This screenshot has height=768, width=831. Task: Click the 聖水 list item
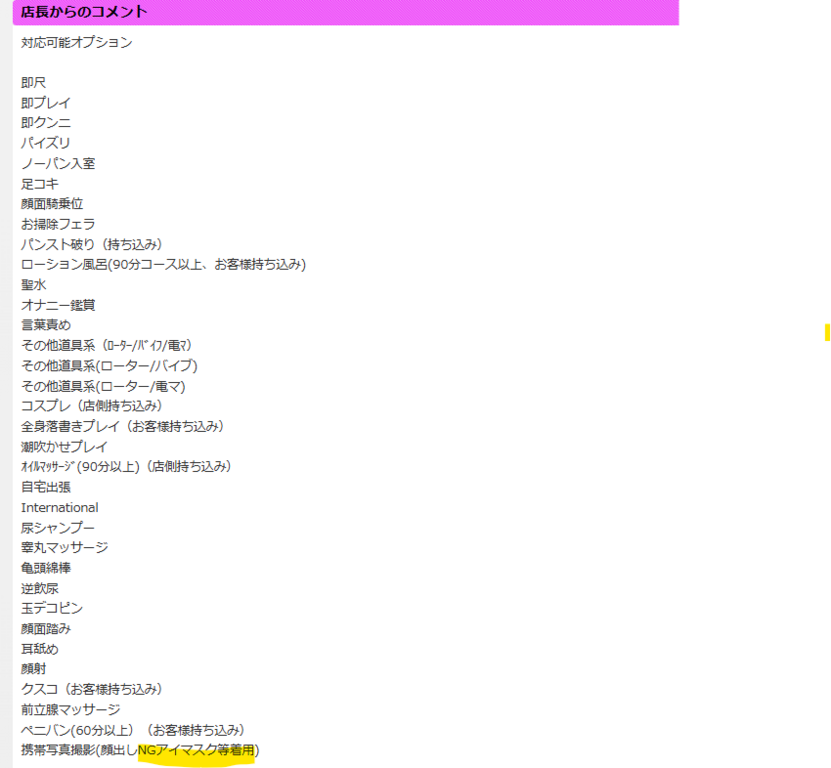(34, 285)
